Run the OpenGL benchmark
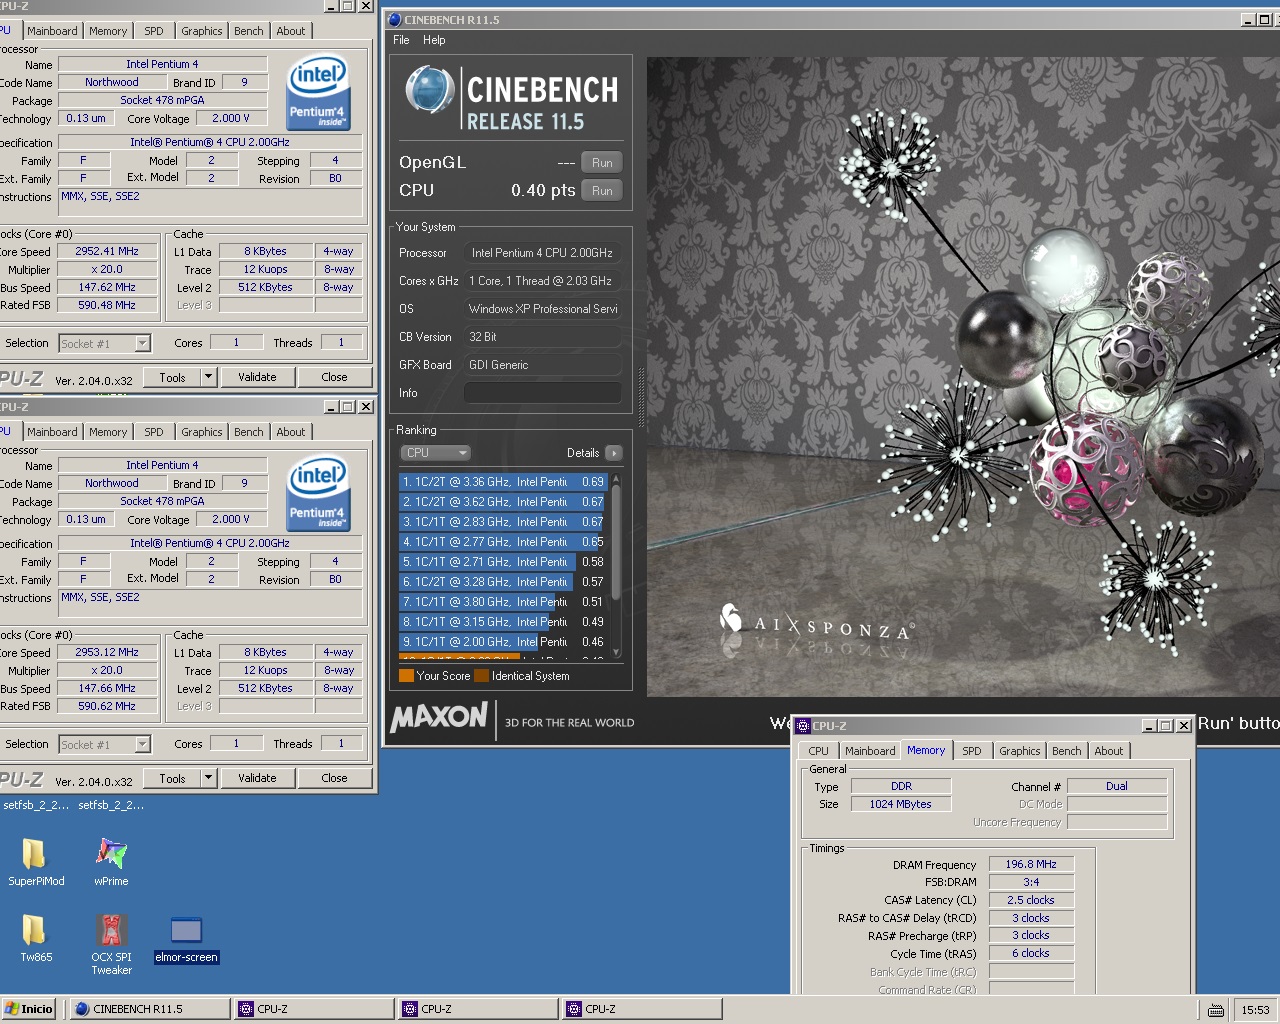Viewport: 1280px width, 1024px height. point(602,162)
